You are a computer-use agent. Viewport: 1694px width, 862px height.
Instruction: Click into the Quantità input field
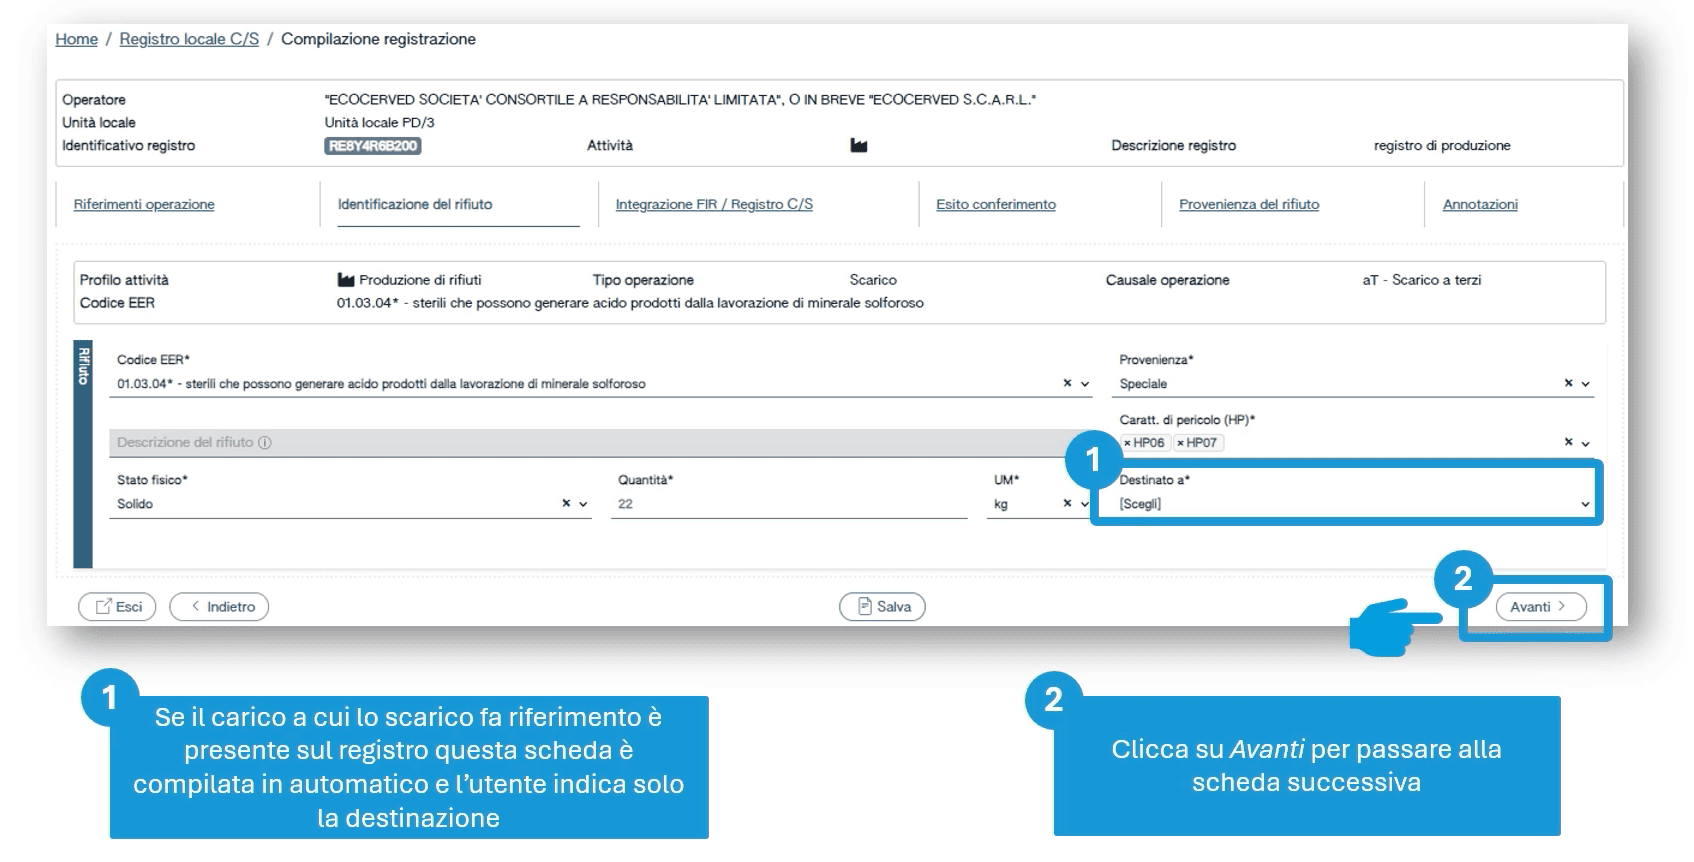click(x=788, y=504)
